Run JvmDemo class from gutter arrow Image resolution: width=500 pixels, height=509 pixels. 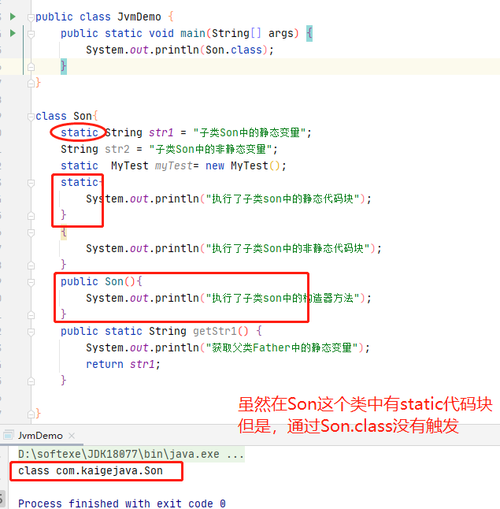coord(13,16)
